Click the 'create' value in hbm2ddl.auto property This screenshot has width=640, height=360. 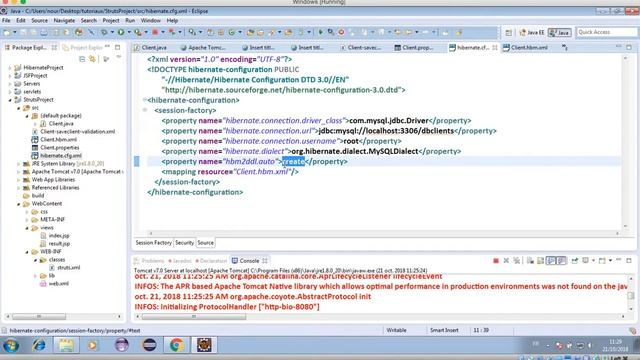(293, 162)
